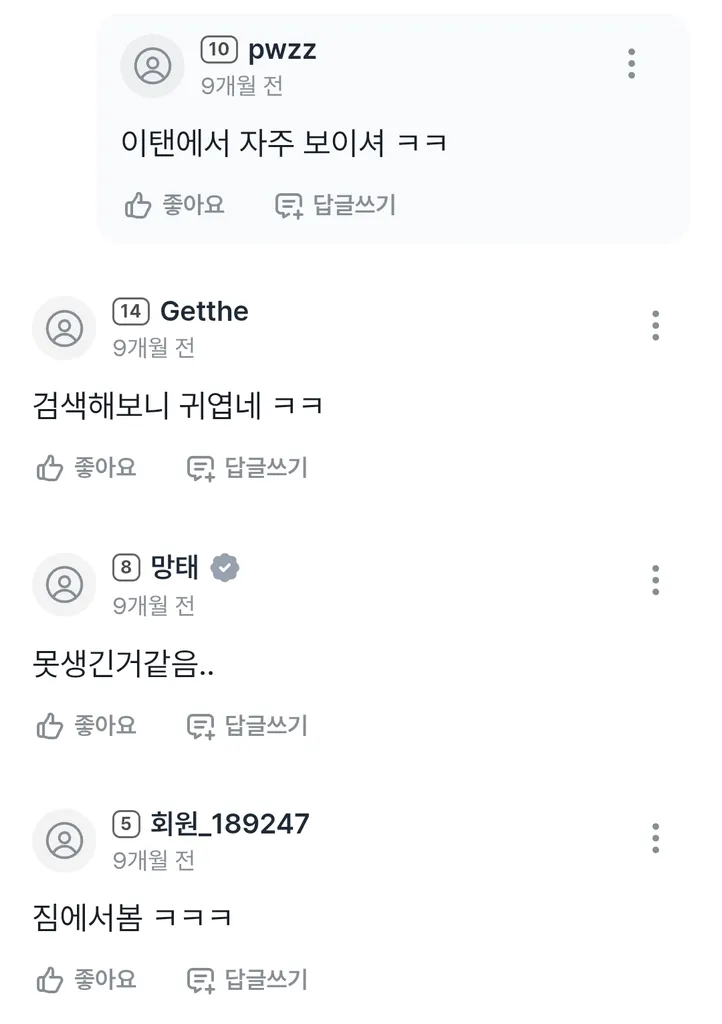
Task: Reply to 회원_189247's comment via 답글쓰기
Action: [x=248, y=979]
